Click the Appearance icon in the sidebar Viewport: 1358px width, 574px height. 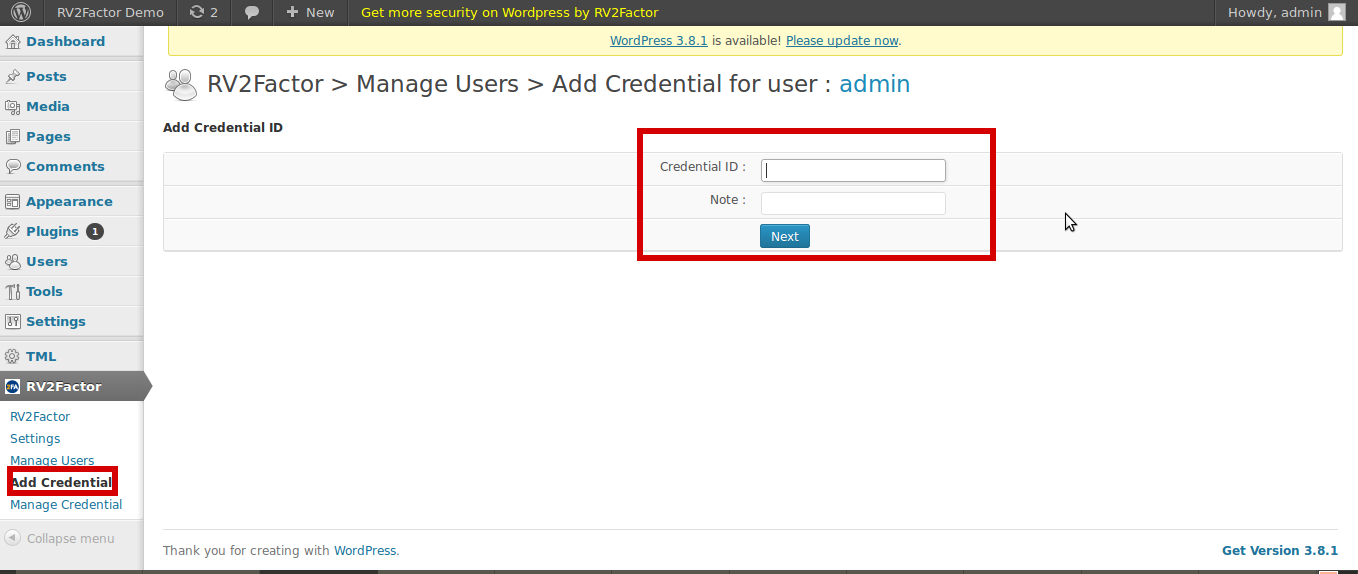pos(13,202)
